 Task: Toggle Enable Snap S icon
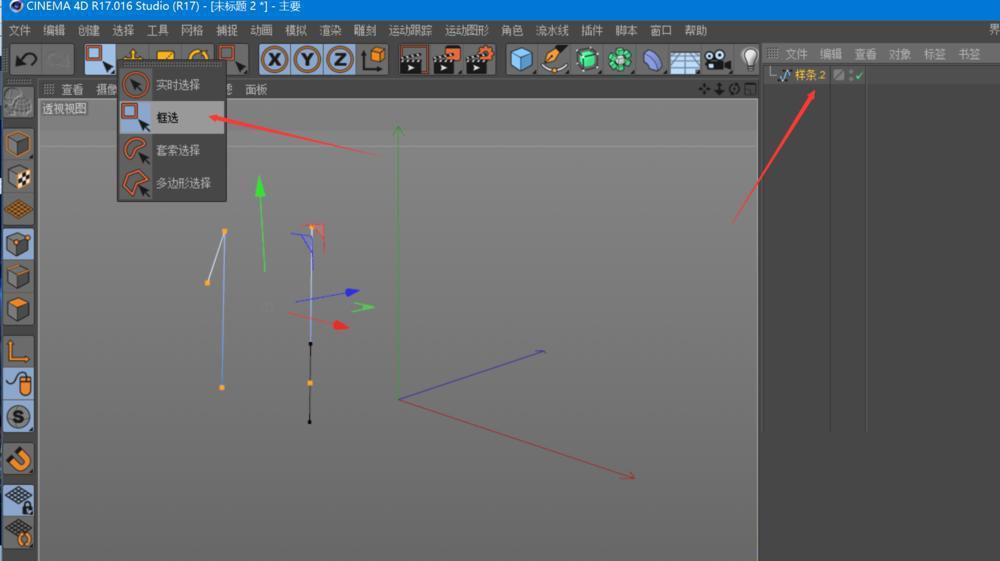pos(18,417)
